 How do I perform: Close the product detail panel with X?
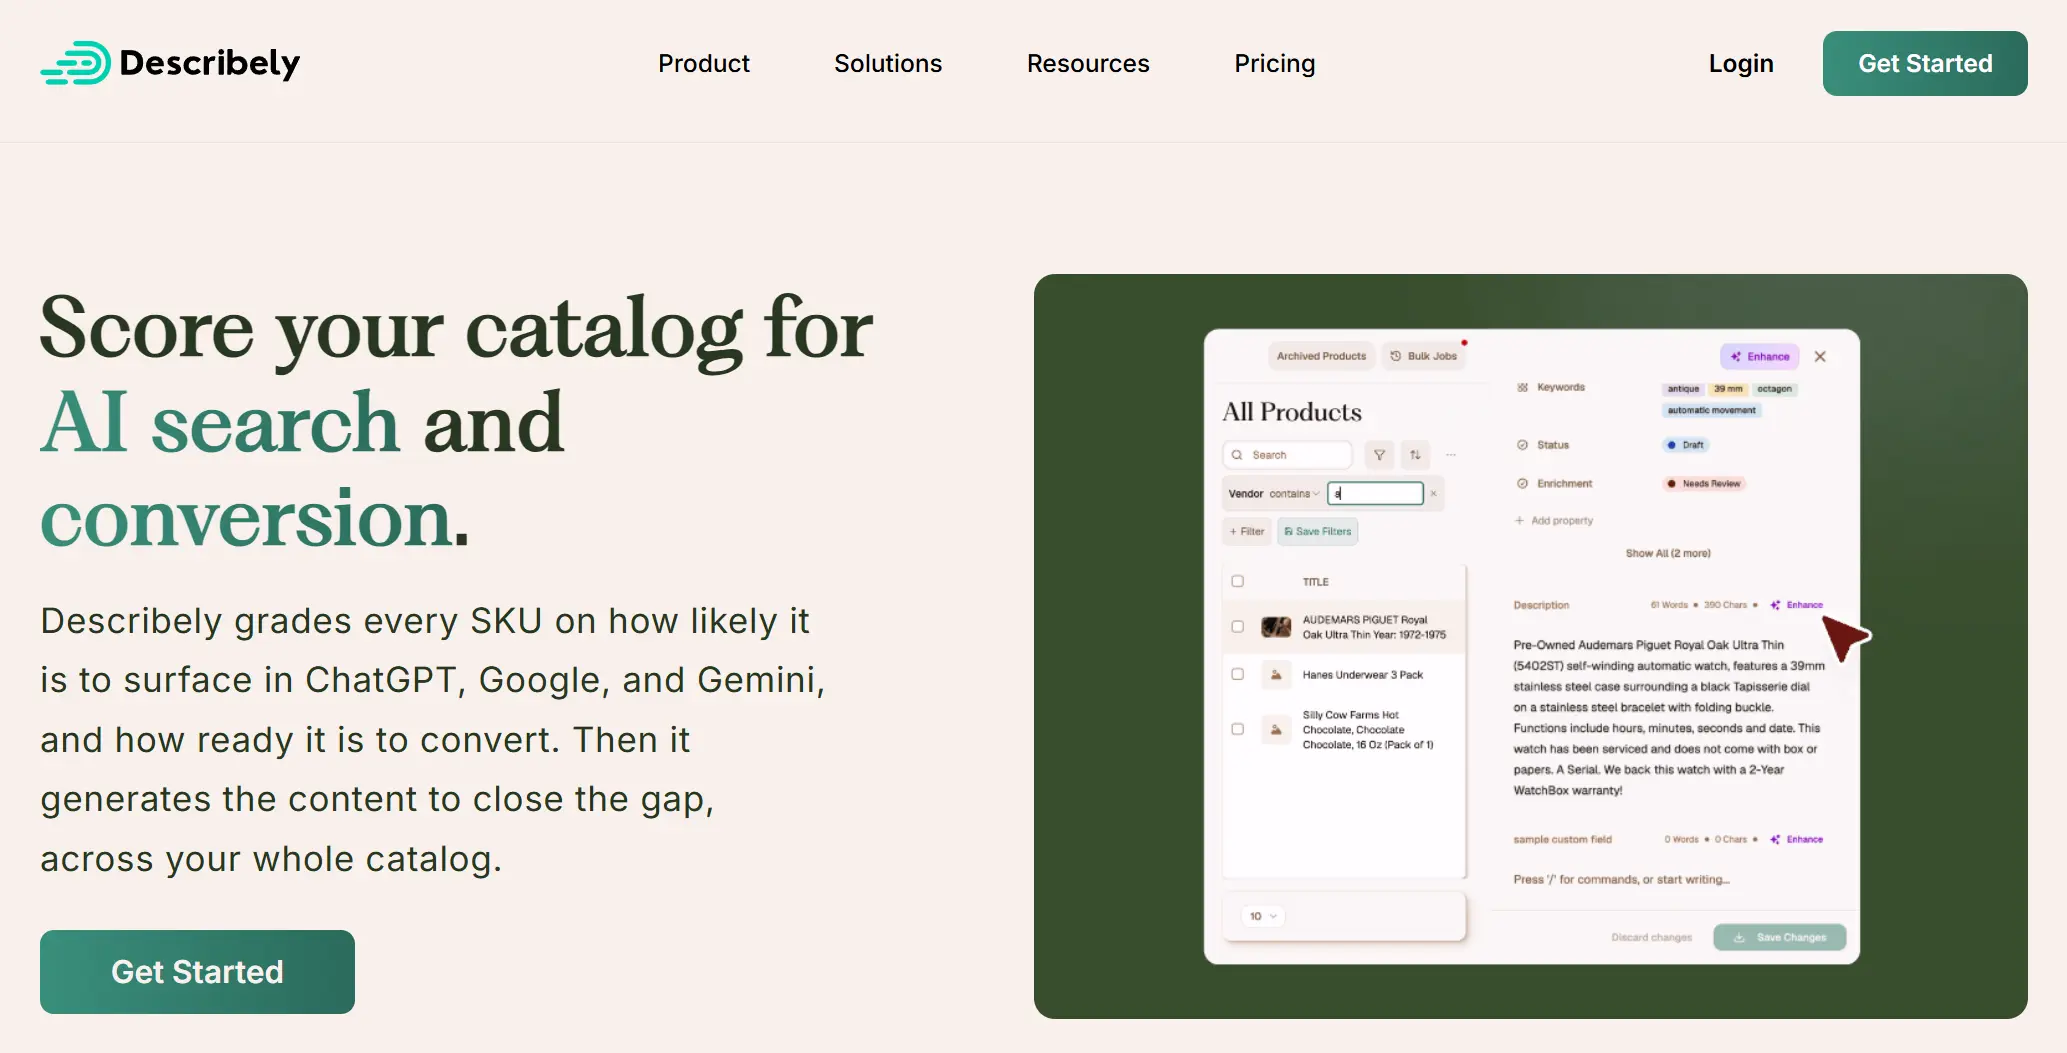[x=1820, y=356]
